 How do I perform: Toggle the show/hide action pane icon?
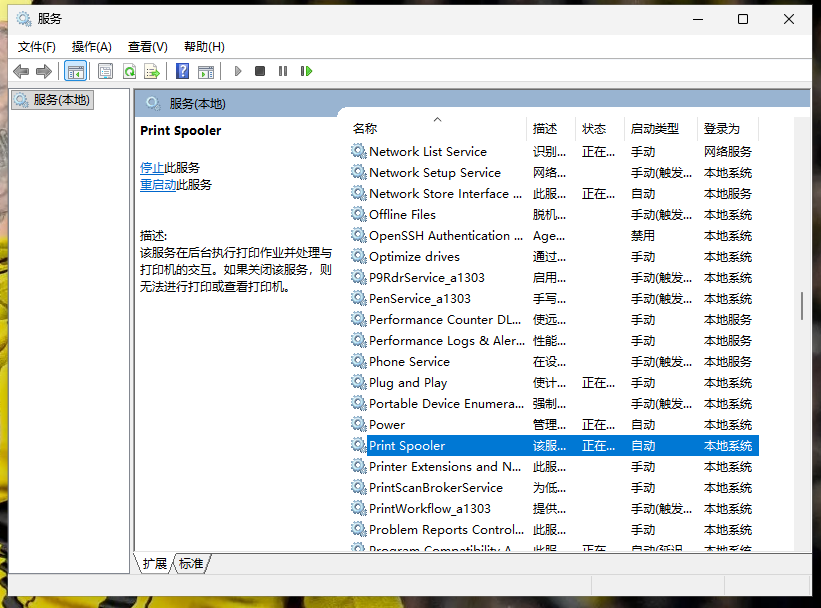[206, 71]
